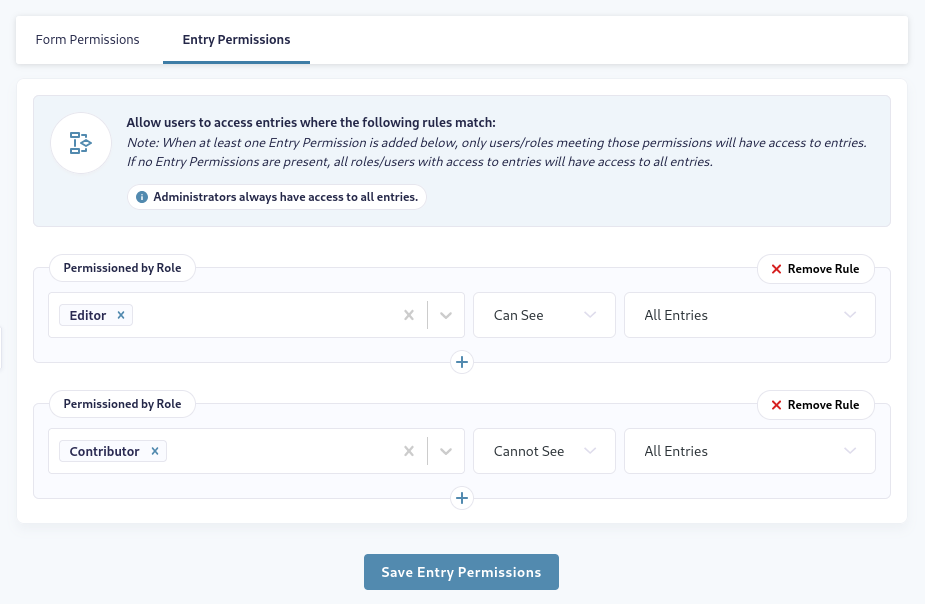The width and height of the screenshot is (925, 604).
Task: Clear all roles in Contributor rule selector
Action: pos(409,451)
